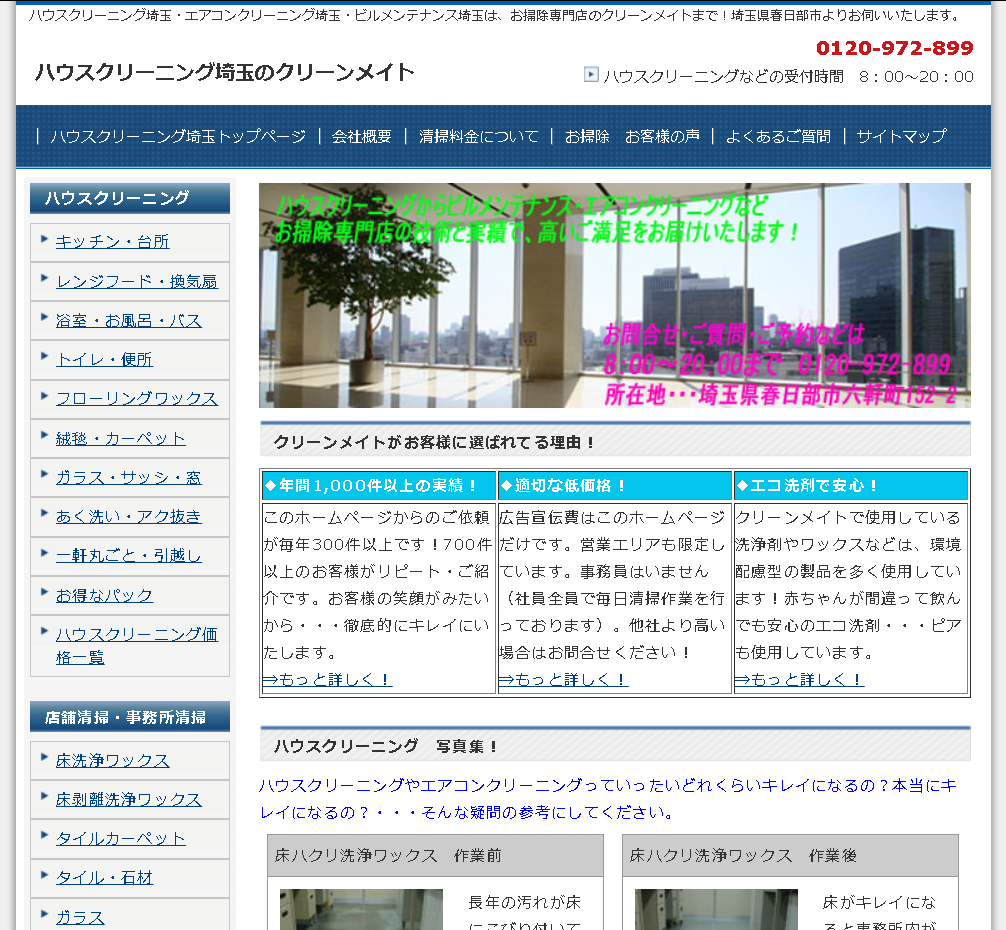The image size is (1006, 930).
Task: Click the ◆年間1,000件以上の実績！ column header
Action: pyautogui.click(x=379, y=486)
